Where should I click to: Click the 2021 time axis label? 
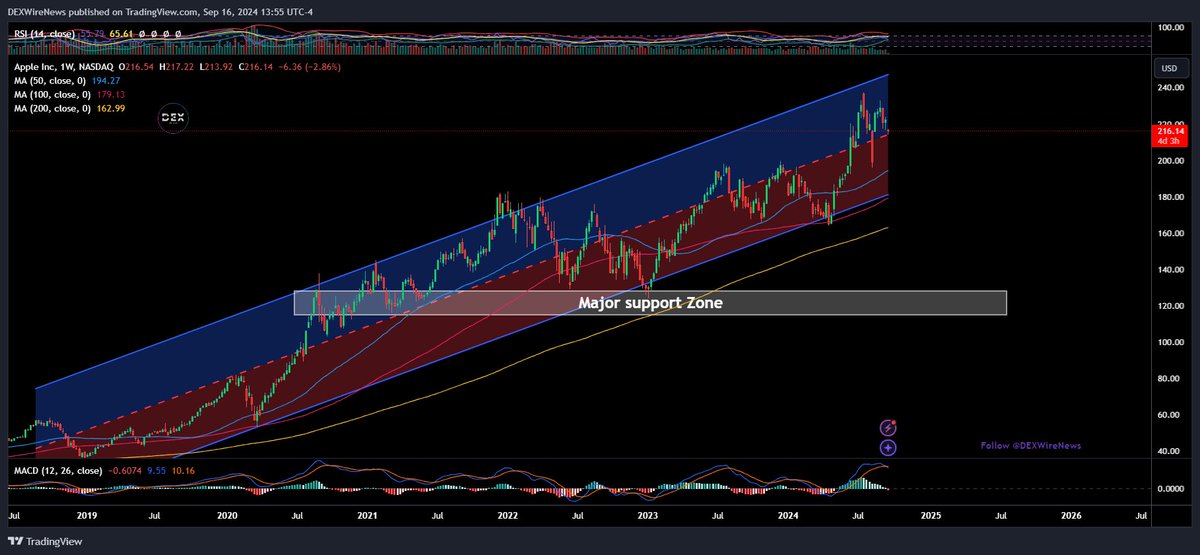[367, 517]
